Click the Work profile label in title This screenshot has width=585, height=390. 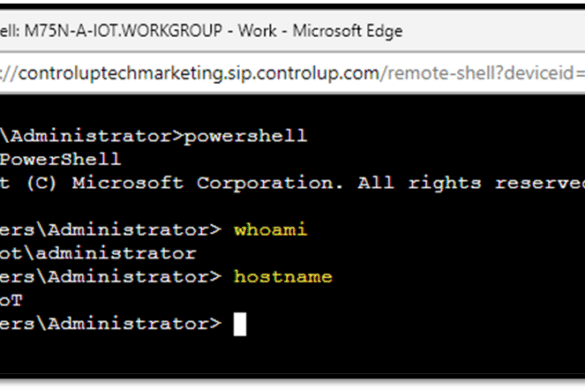pyautogui.click(x=257, y=31)
